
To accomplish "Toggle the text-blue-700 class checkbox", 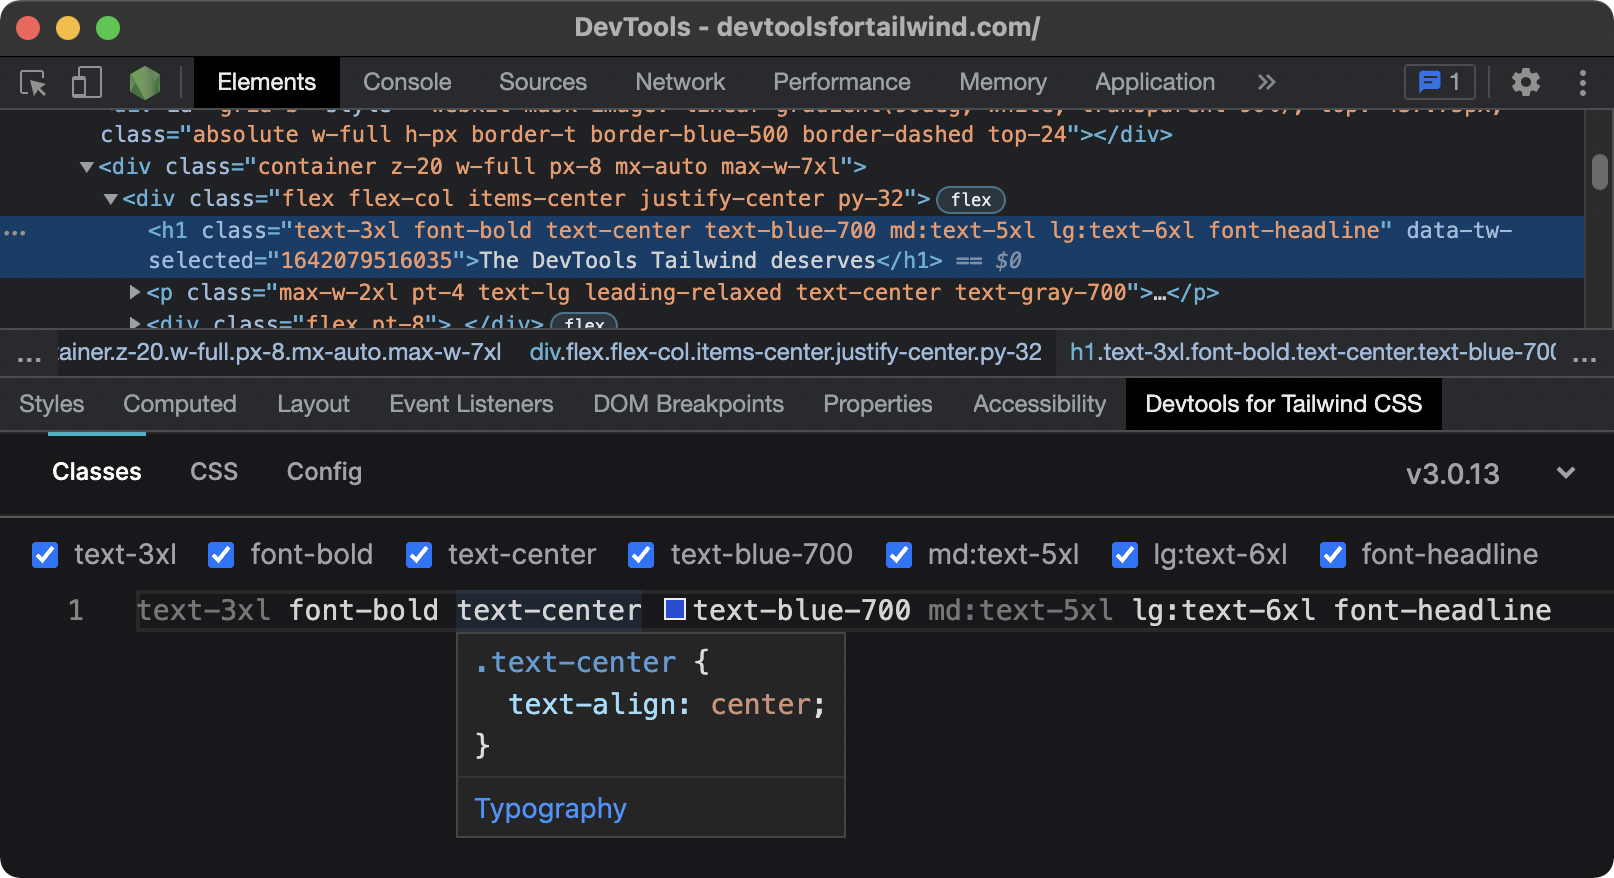I will (641, 555).
